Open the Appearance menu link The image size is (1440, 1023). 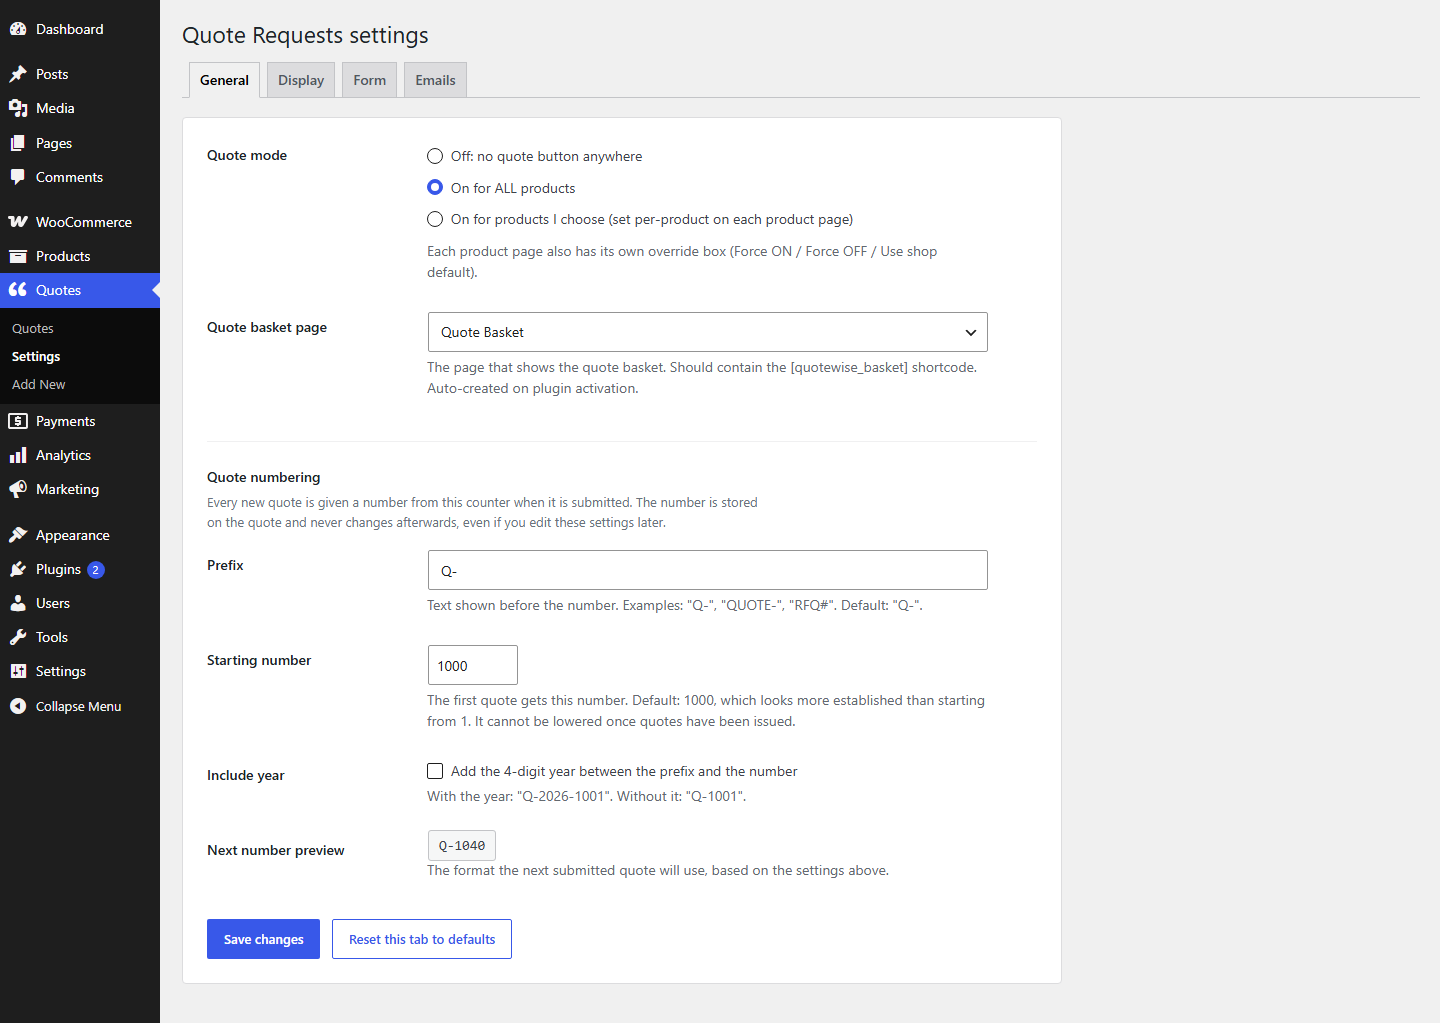[x=73, y=535]
